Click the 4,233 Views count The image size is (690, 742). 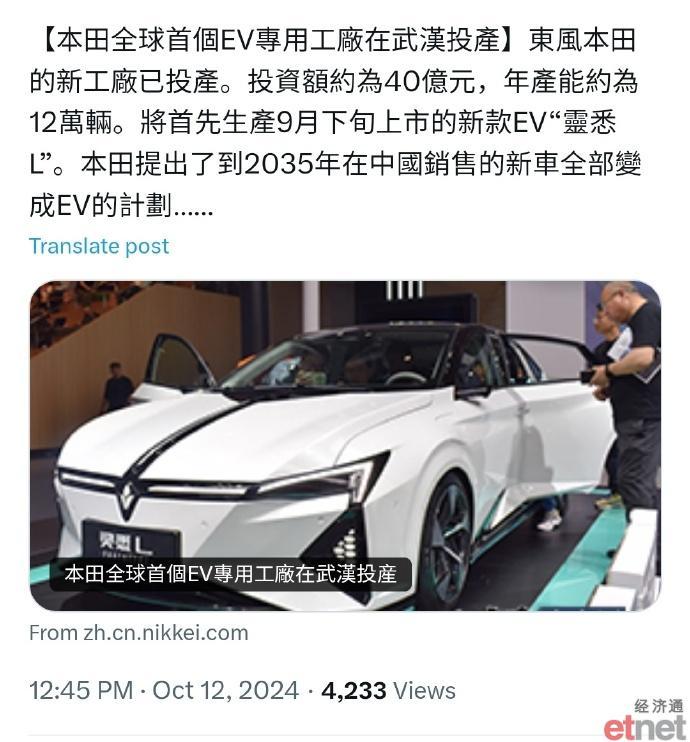point(388,690)
